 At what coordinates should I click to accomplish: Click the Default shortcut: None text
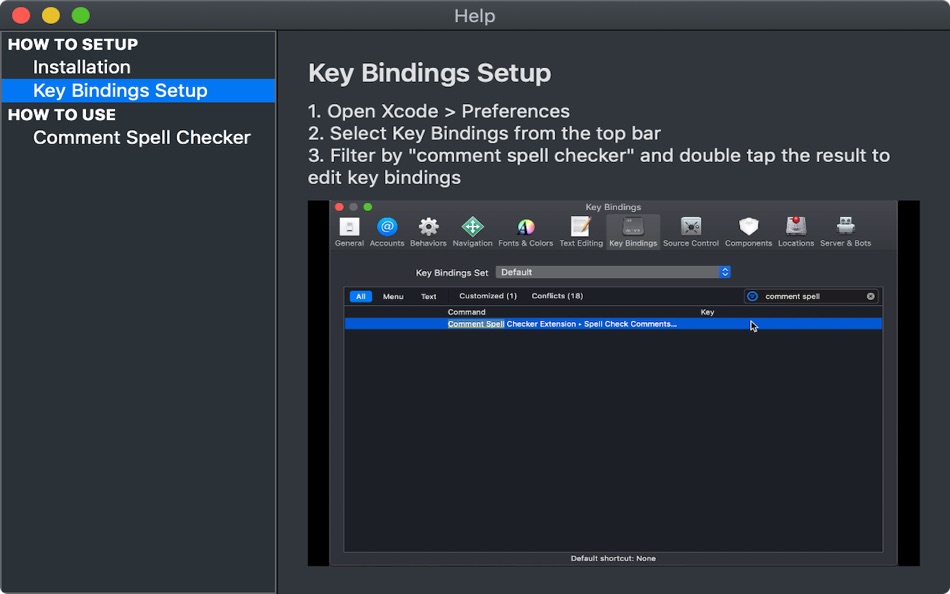pyautogui.click(x=613, y=558)
